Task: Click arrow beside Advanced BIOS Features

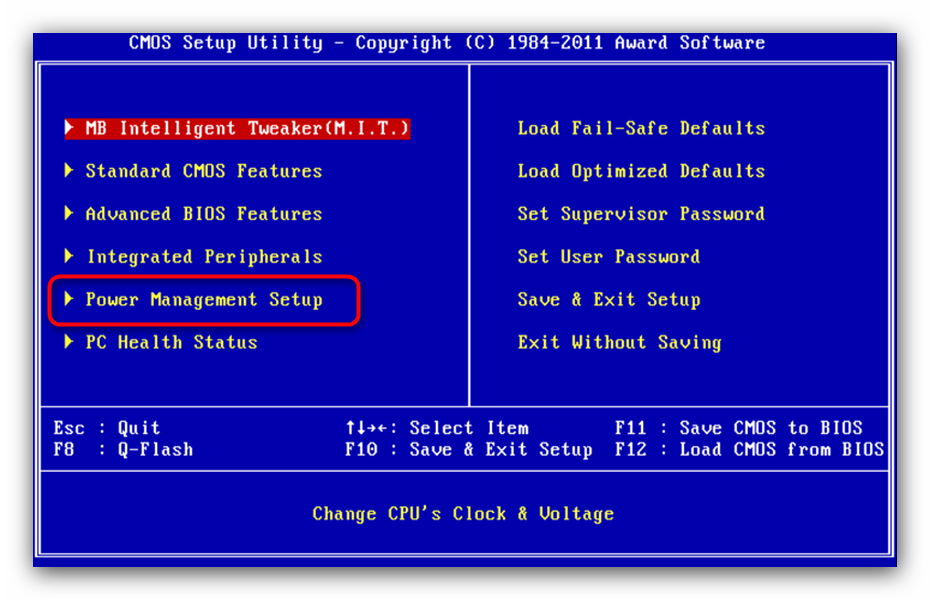Action: (69, 213)
